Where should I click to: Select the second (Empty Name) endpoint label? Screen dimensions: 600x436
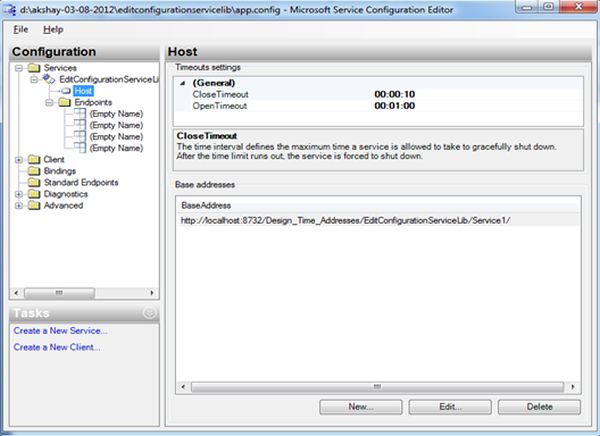point(116,125)
